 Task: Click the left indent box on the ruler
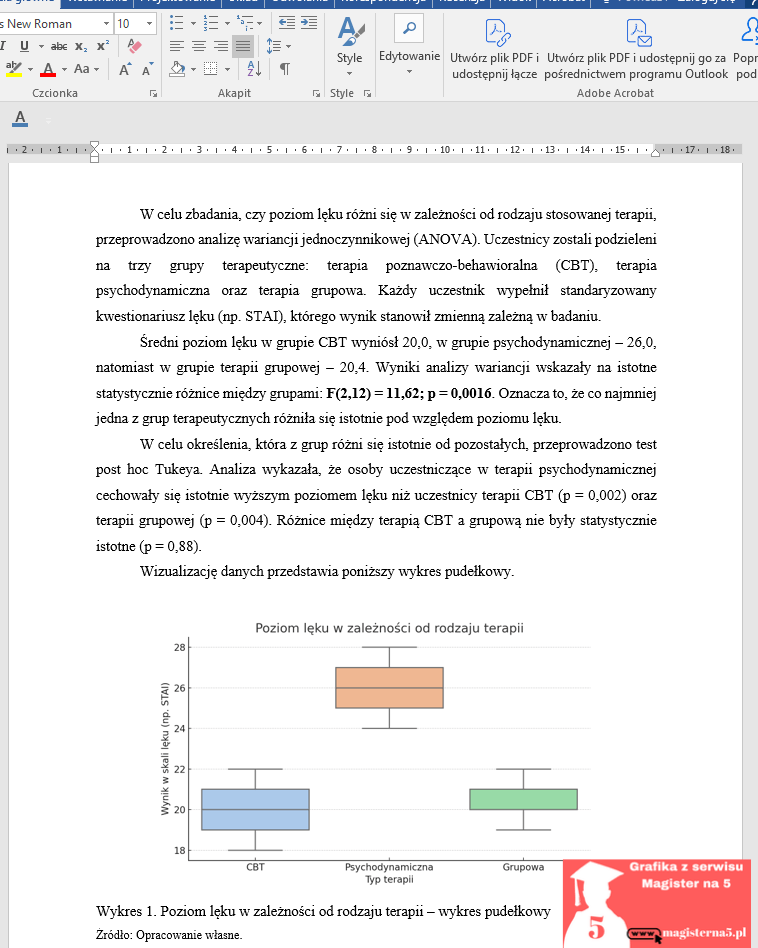point(94,159)
